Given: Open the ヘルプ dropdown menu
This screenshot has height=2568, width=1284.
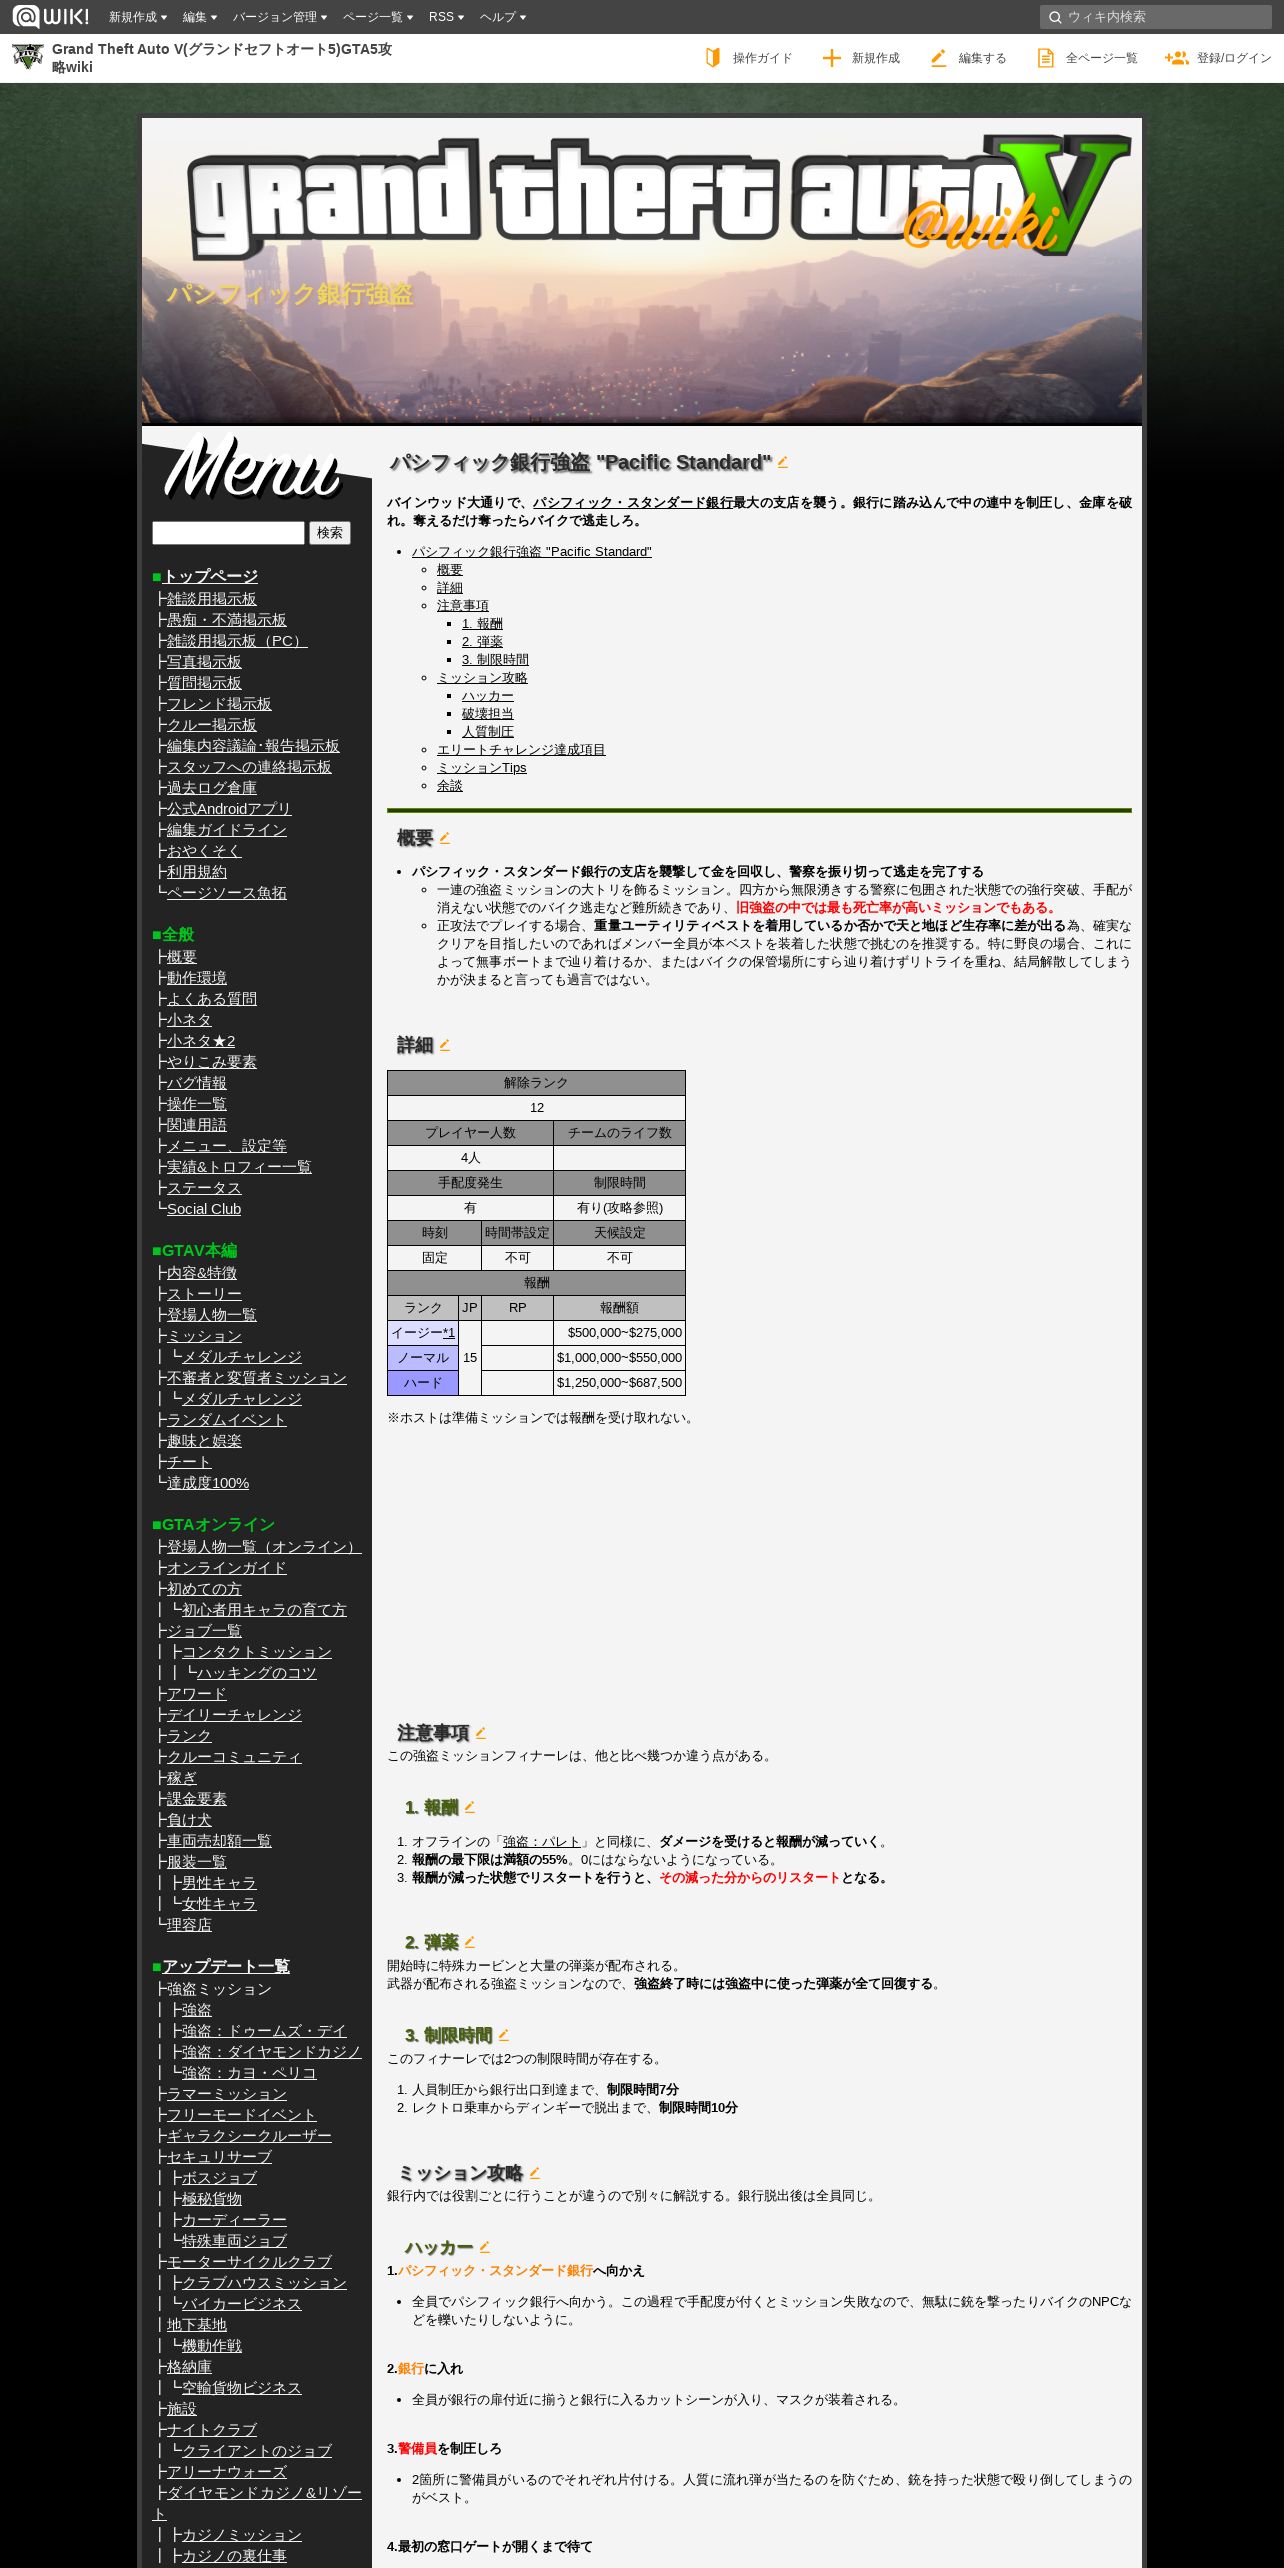Looking at the screenshot, I should click(503, 17).
